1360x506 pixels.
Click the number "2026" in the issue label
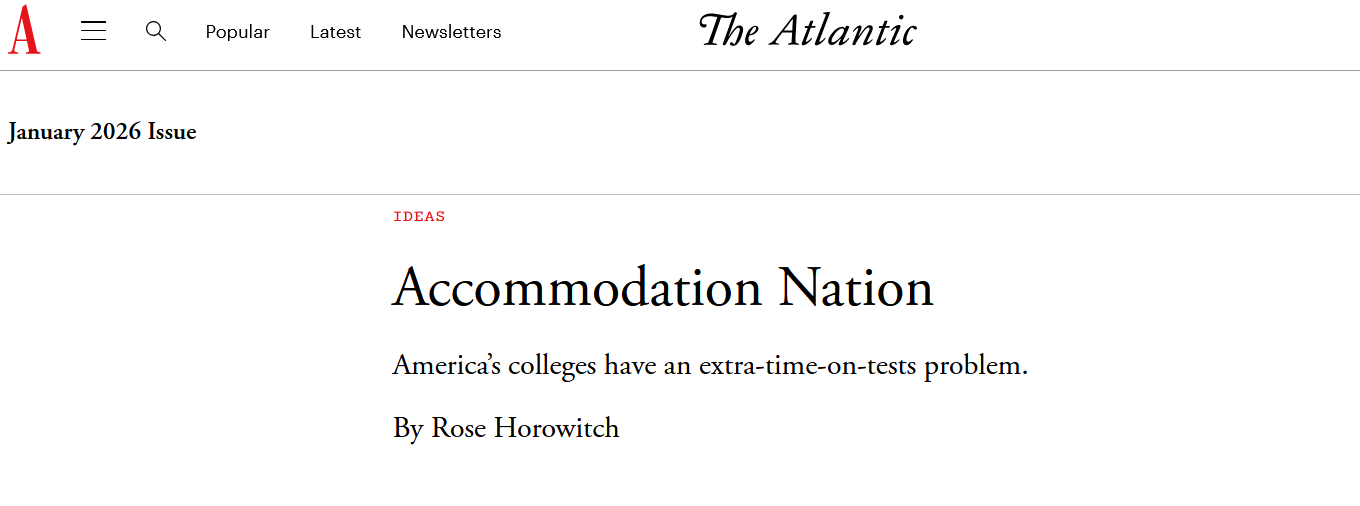click(116, 132)
